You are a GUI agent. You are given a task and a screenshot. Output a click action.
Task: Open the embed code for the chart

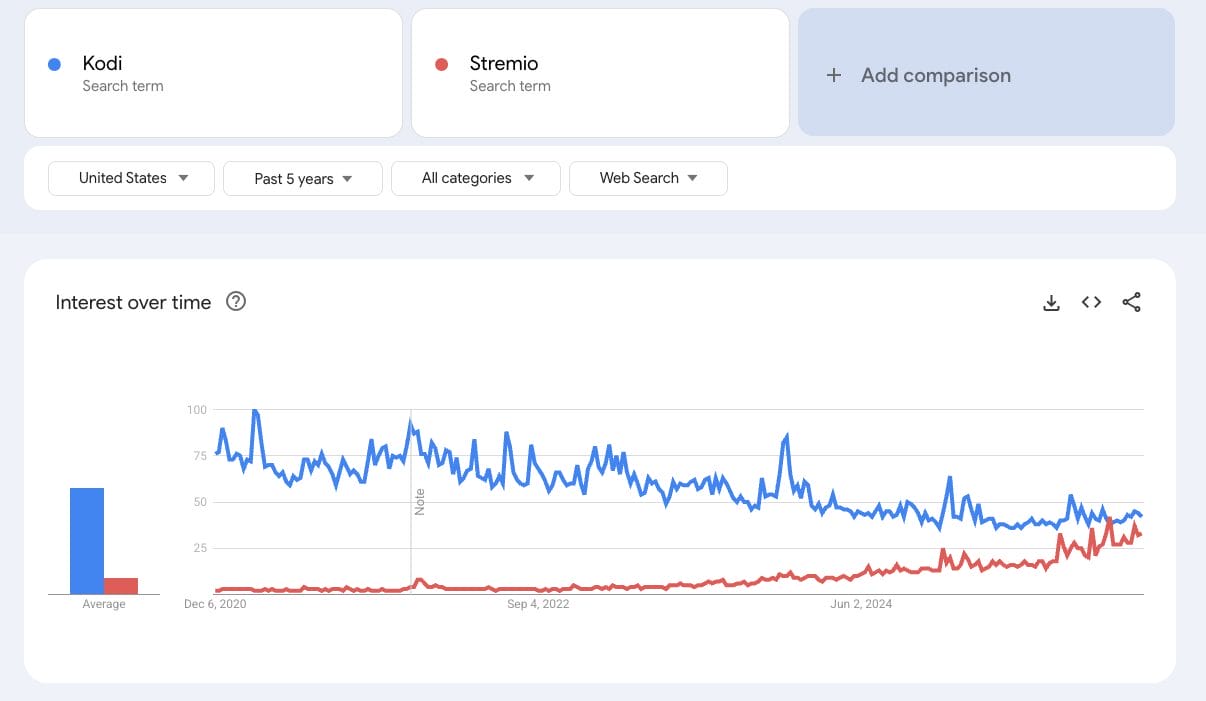pyautogui.click(x=1090, y=301)
